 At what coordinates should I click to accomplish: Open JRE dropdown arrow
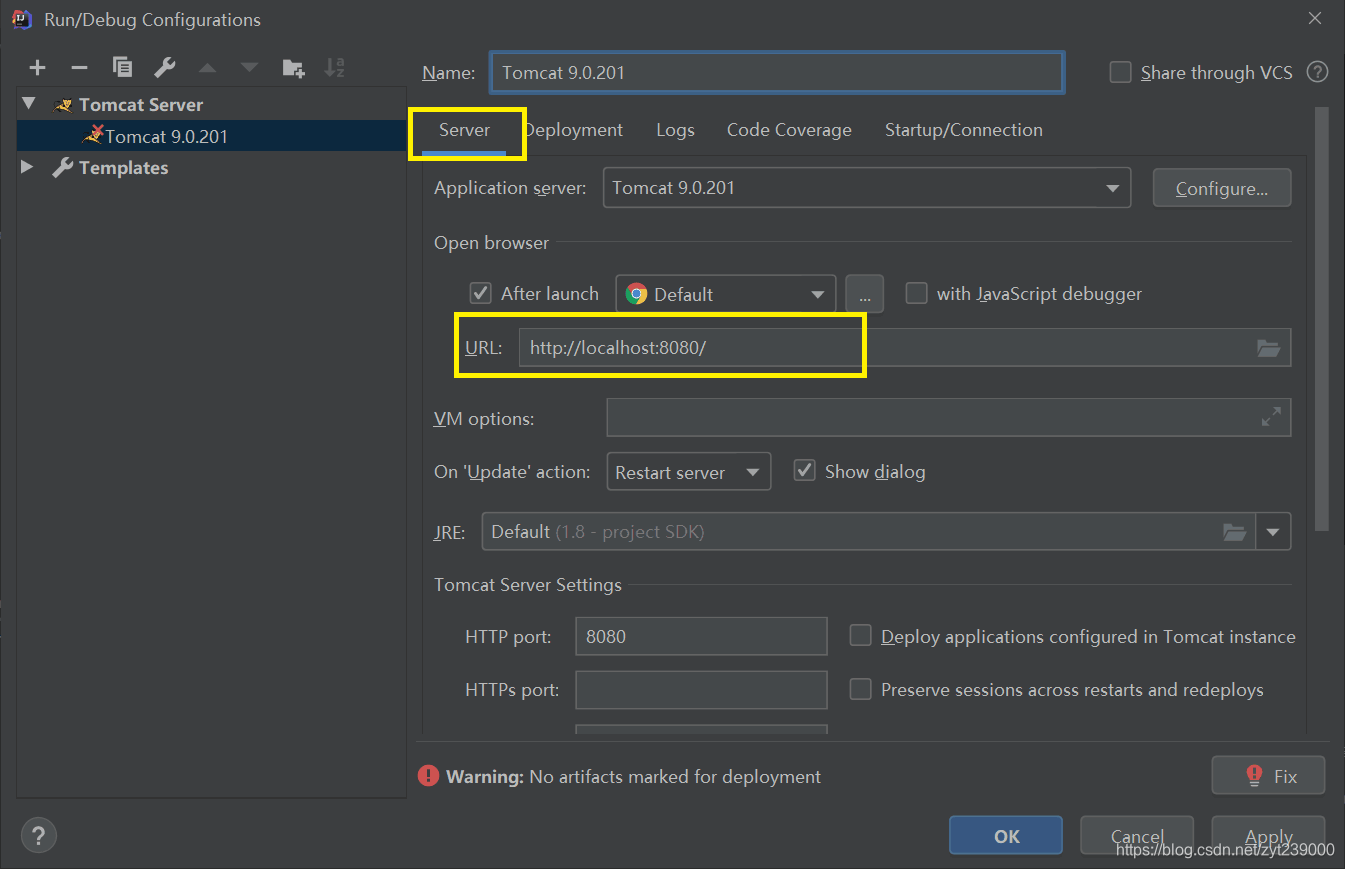(x=1273, y=532)
